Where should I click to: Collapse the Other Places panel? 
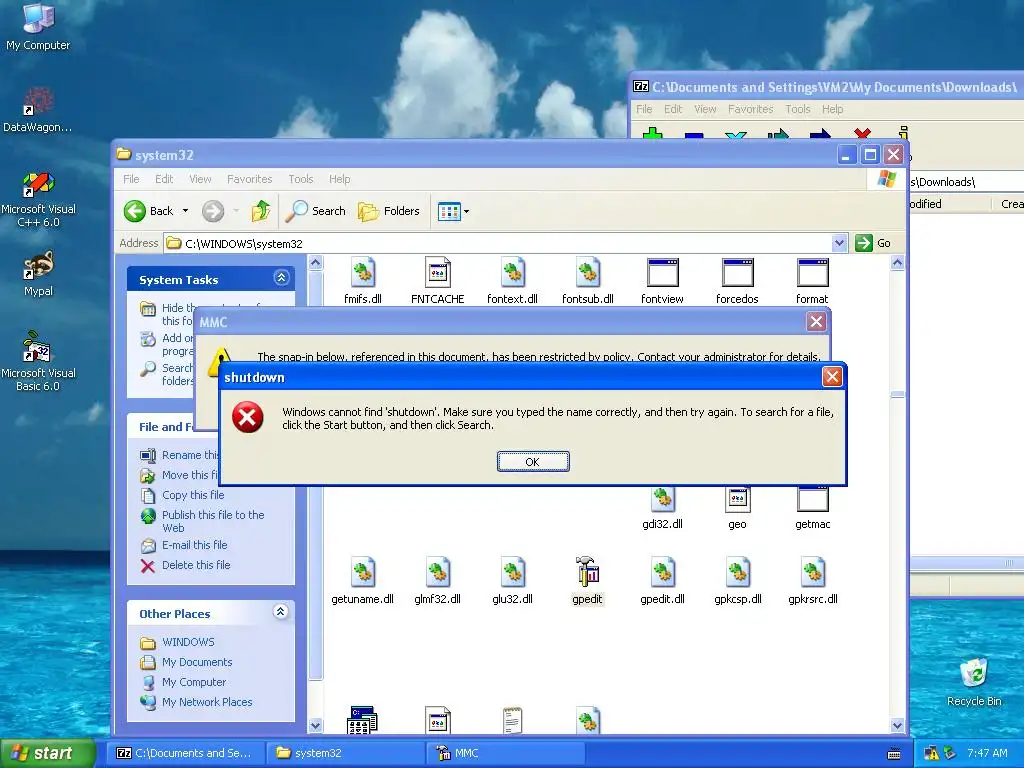[280, 612]
